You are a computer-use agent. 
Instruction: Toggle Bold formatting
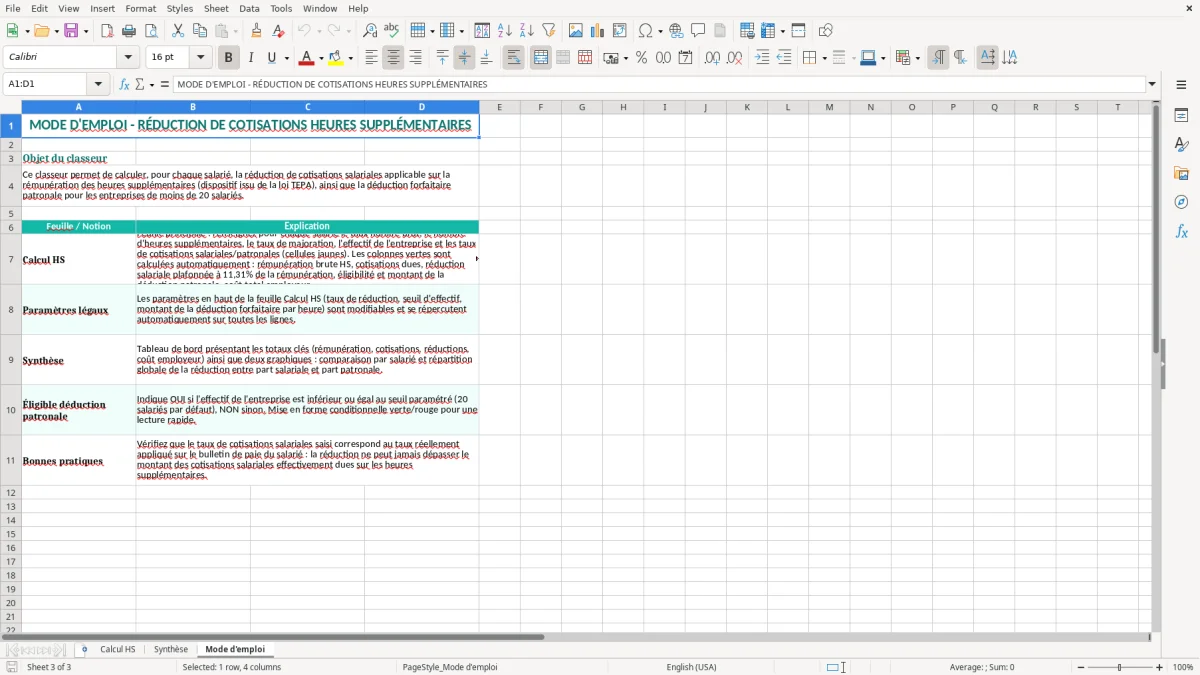click(229, 58)
